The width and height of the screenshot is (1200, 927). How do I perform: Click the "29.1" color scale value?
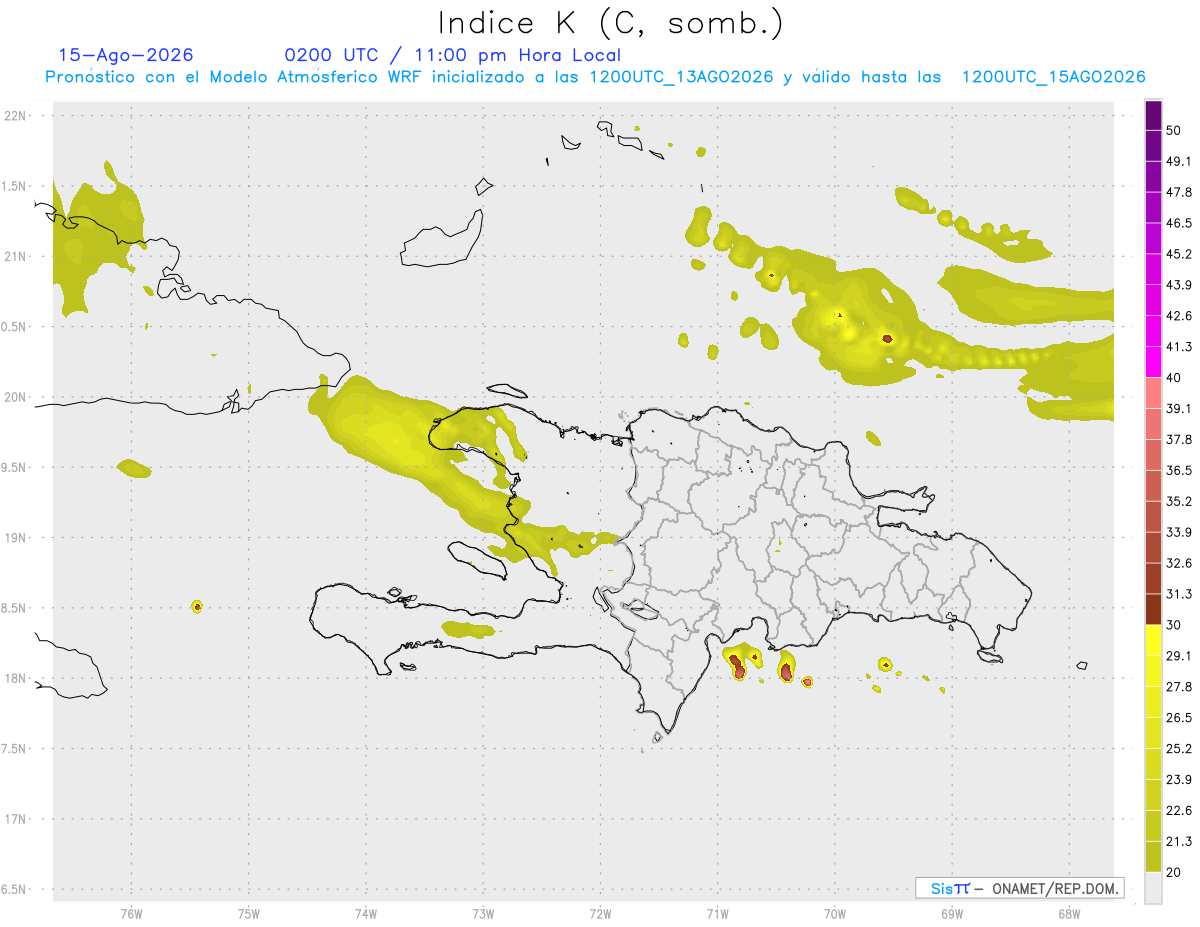(x=1179, y=656)
